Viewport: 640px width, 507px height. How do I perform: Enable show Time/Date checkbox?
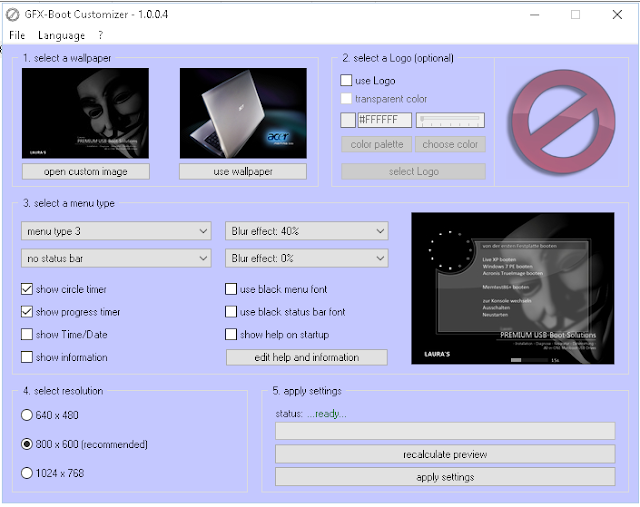pyautogui.click(x=27, y=334)
